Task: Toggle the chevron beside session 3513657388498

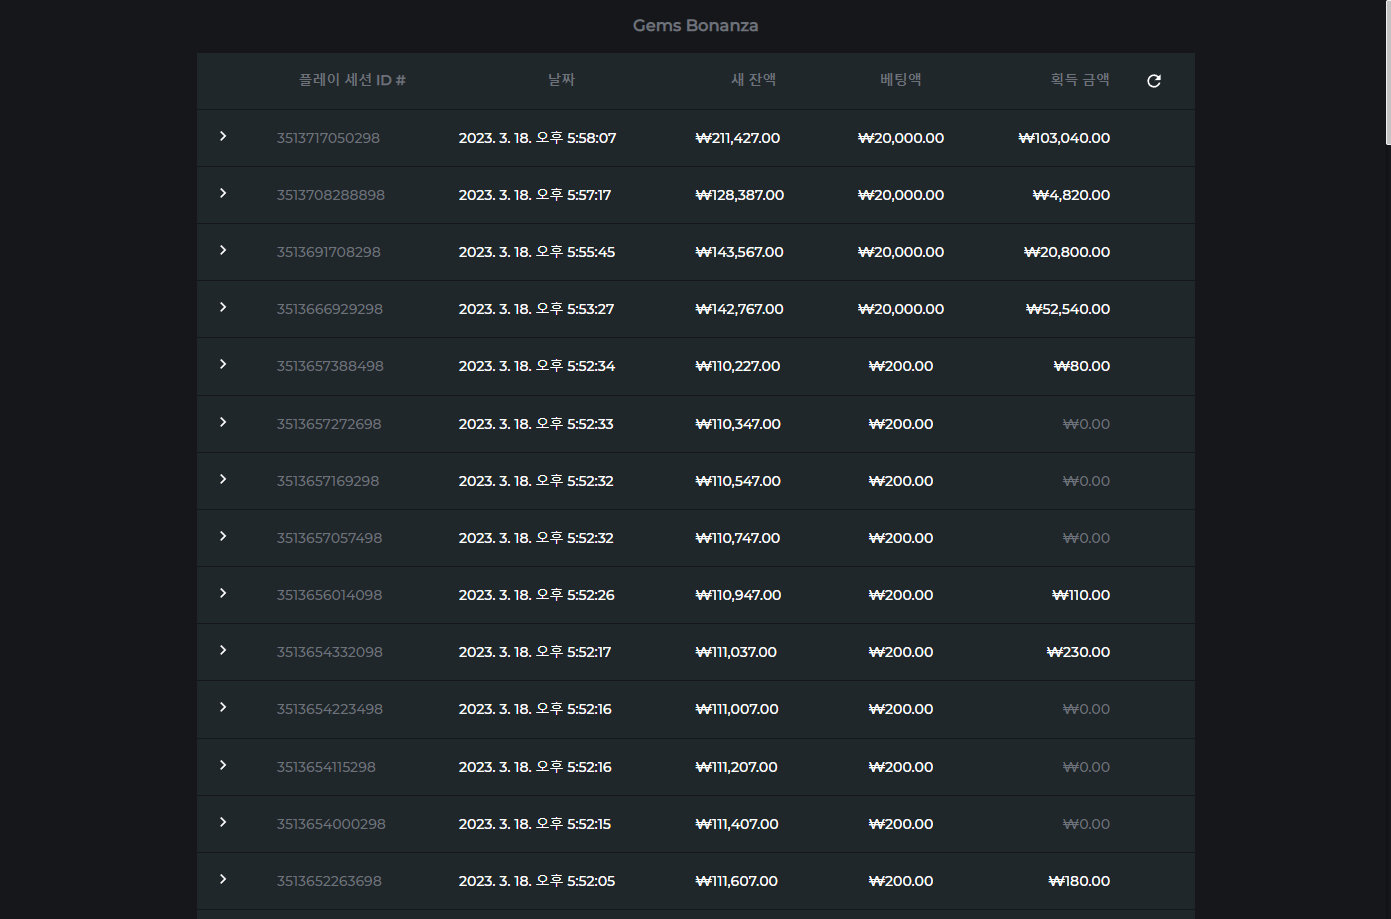Action: click(x=223, y=364)
